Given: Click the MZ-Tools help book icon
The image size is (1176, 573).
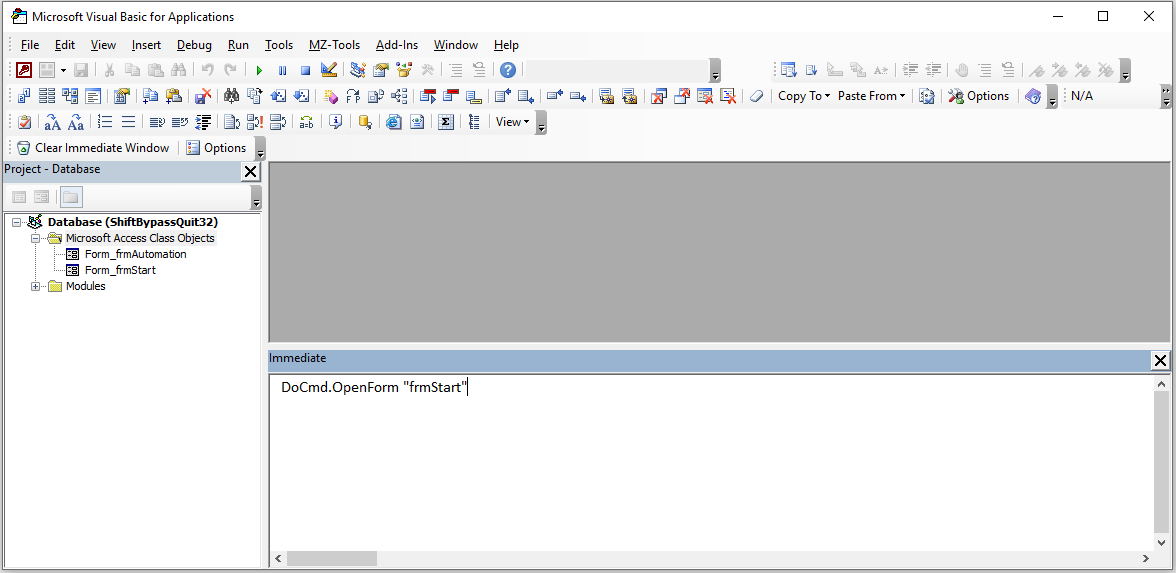Looking at the screenshot, I should tap(1033, 96).
